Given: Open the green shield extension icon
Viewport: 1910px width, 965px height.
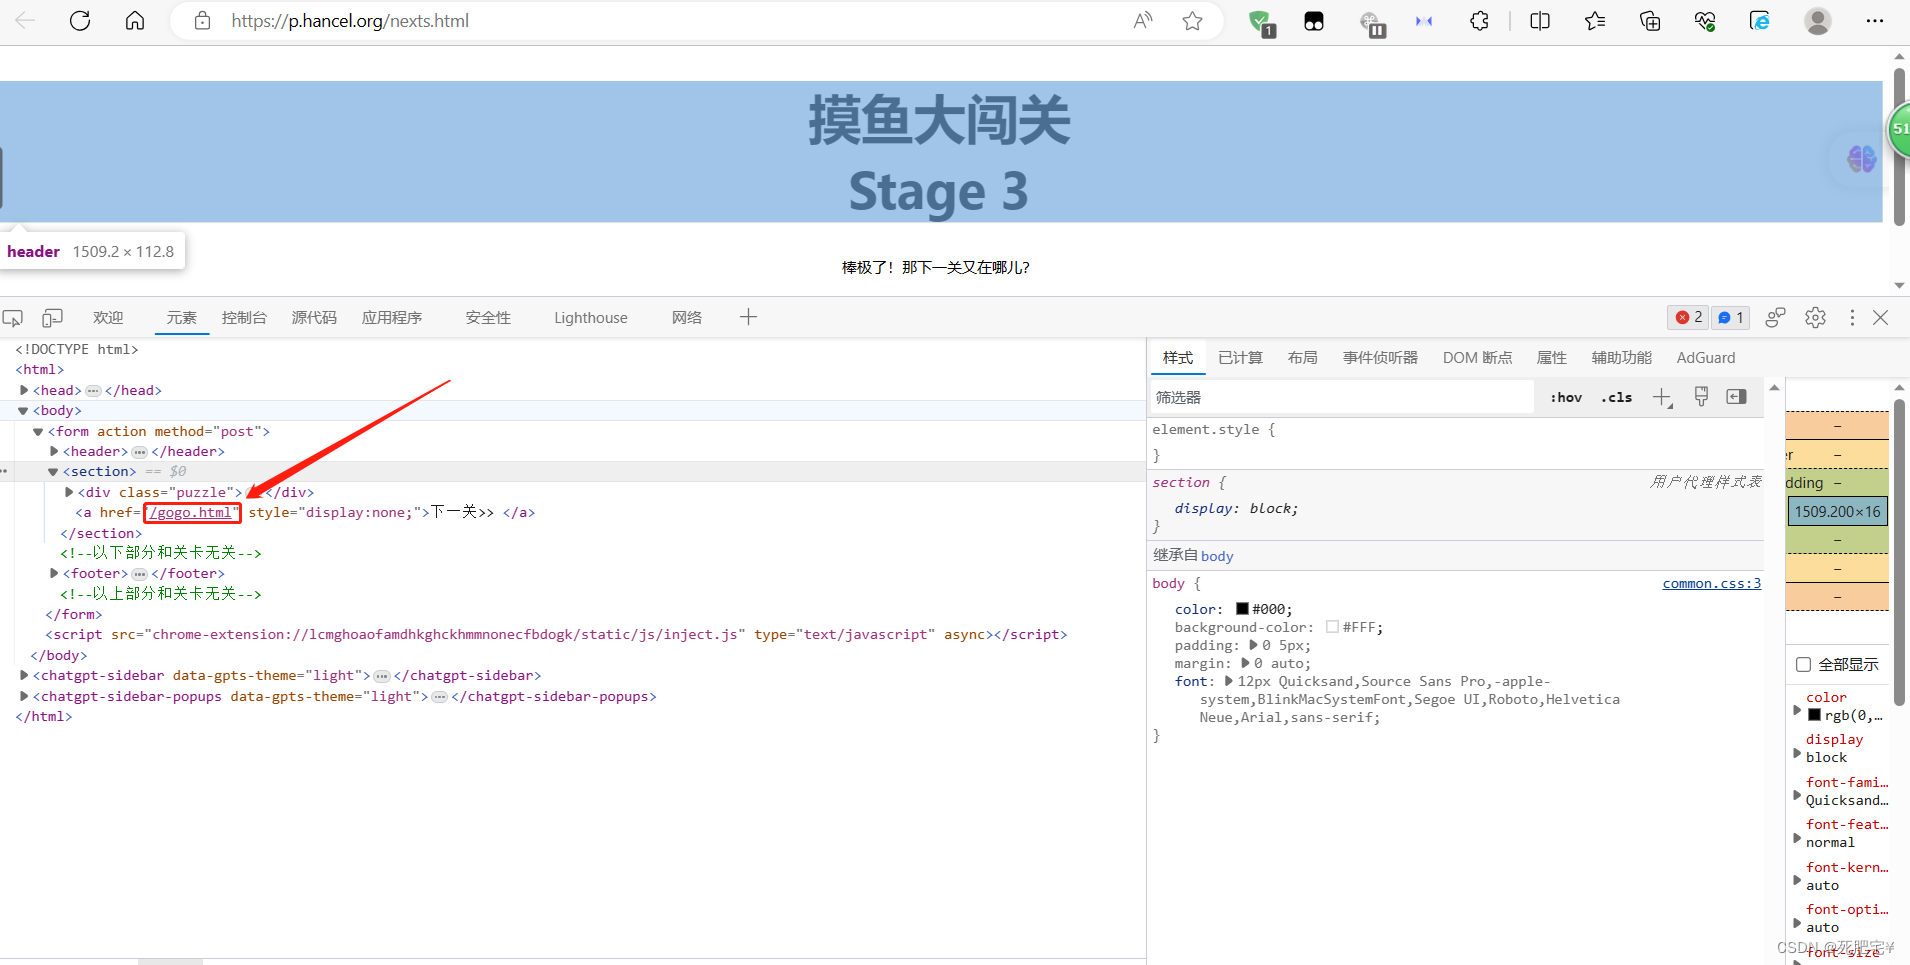Looking at the screenshot, I should point(1260,22).
